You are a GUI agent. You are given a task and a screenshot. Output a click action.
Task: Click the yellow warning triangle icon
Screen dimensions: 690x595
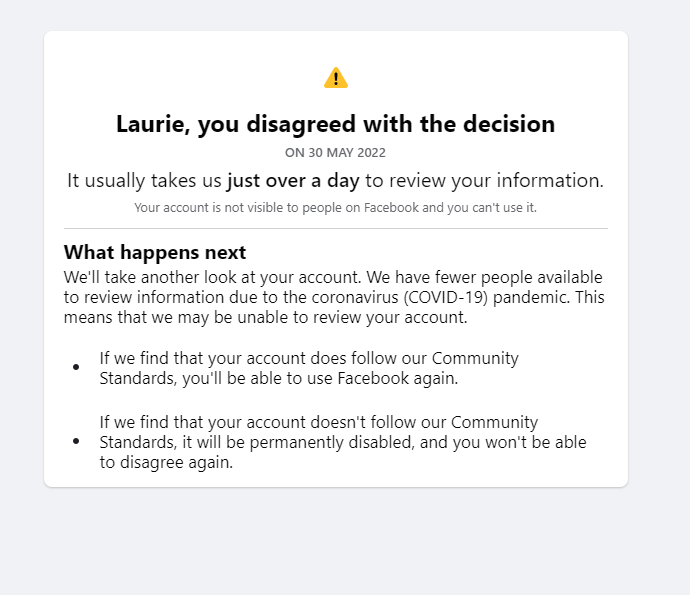[x=336, y=78]
